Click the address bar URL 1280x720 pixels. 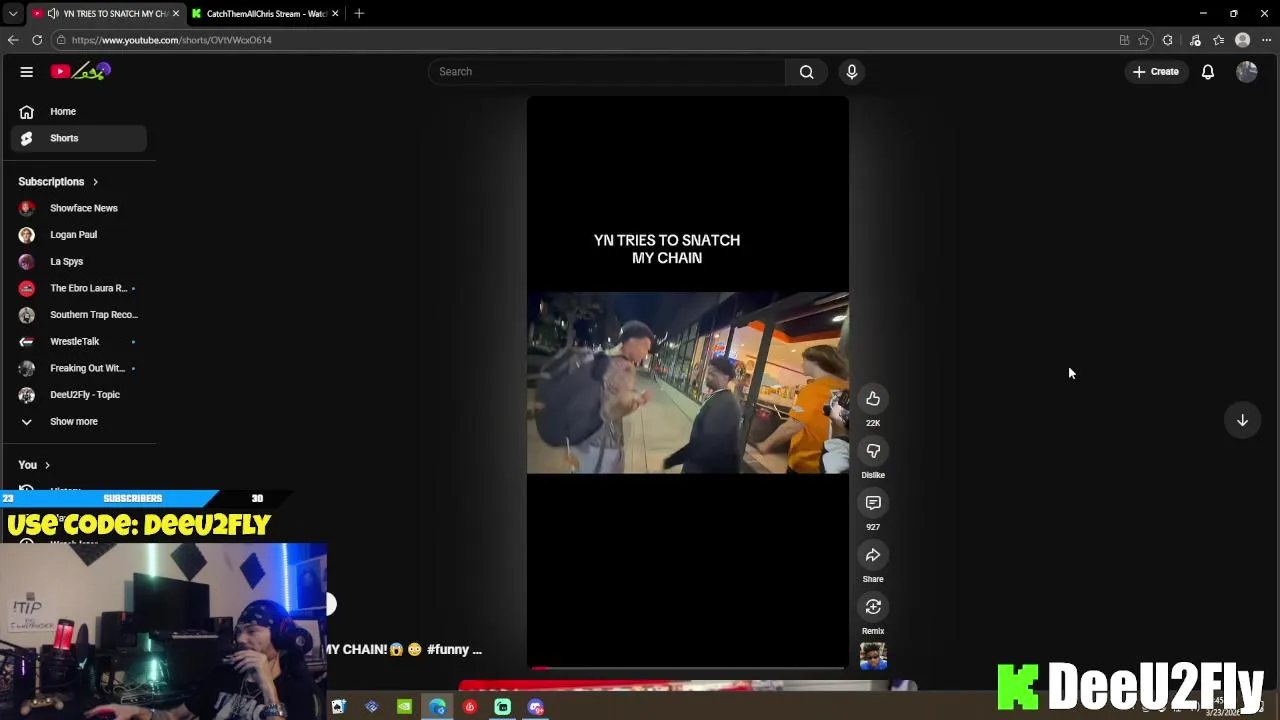(x=171, y=40)
